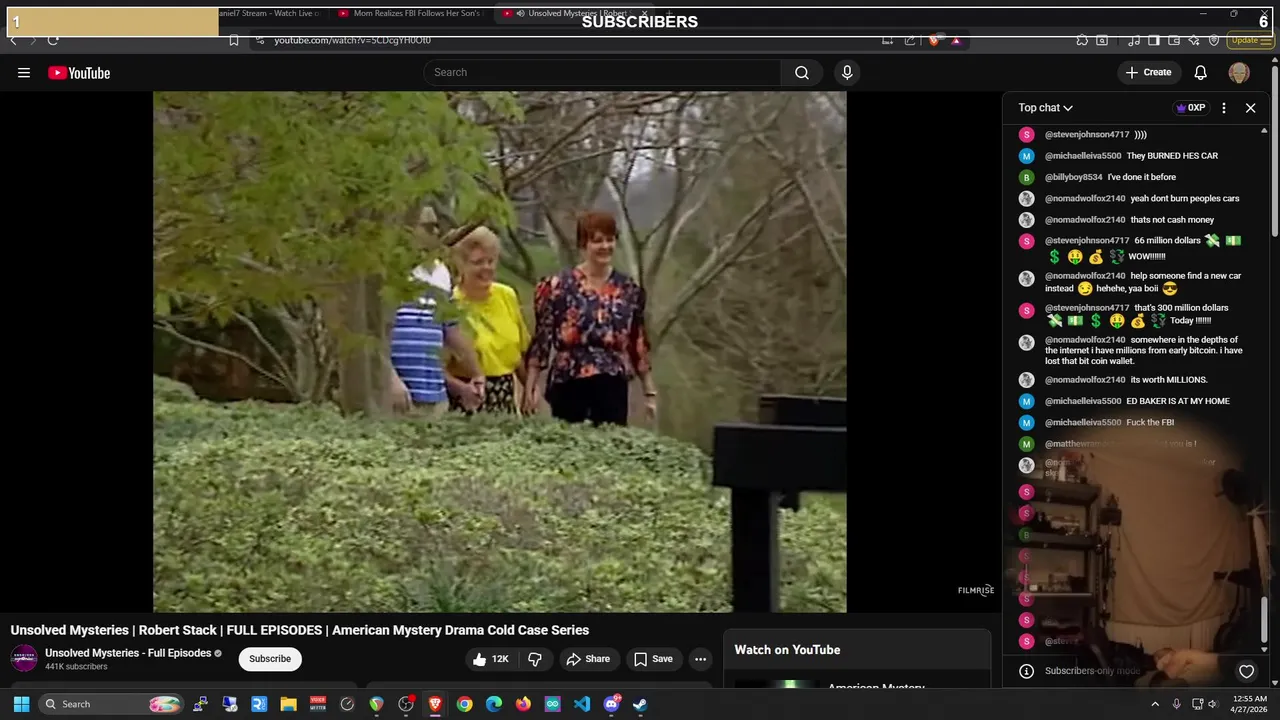The image size is (1280, 720).
Task: Save the video to a playlist
Action: (653, 659)
